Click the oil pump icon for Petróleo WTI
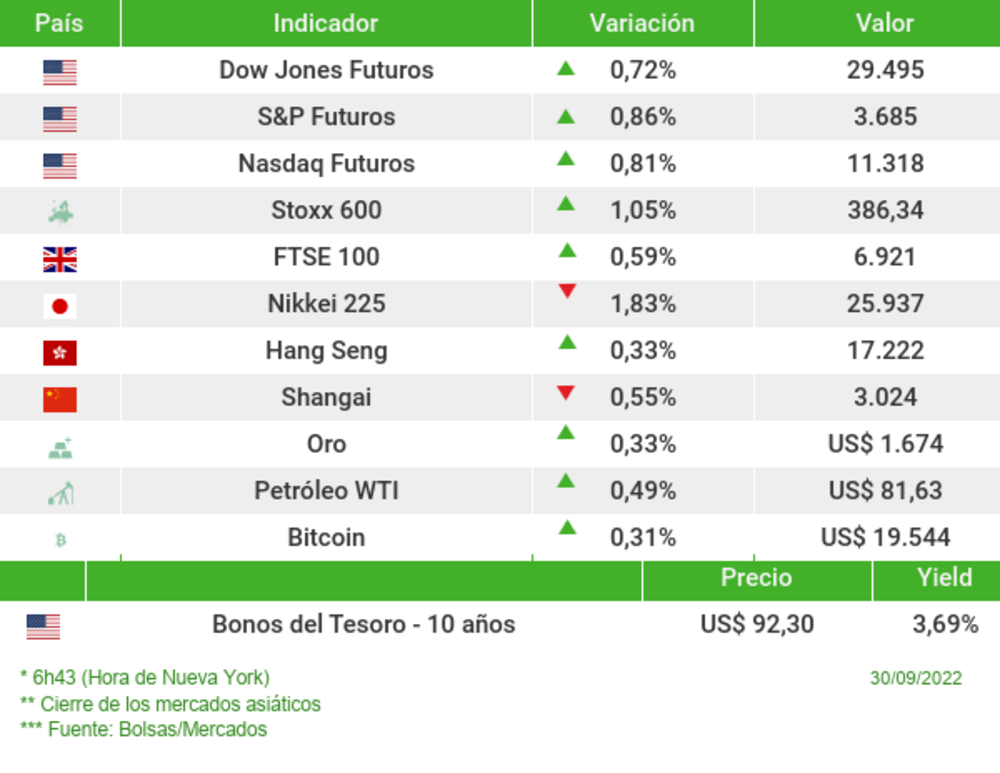The image size is (1000, 773). pyautogui.click(x=61, y=493)
